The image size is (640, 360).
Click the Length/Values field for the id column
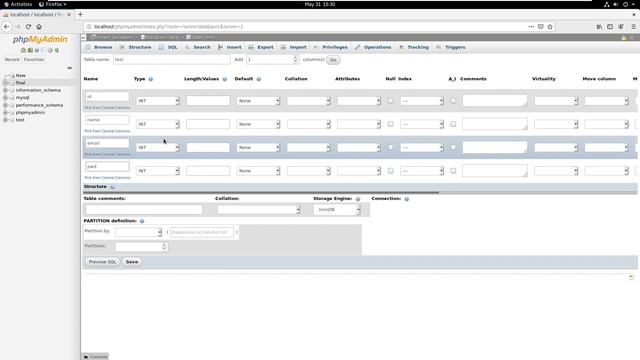(208, 101)
